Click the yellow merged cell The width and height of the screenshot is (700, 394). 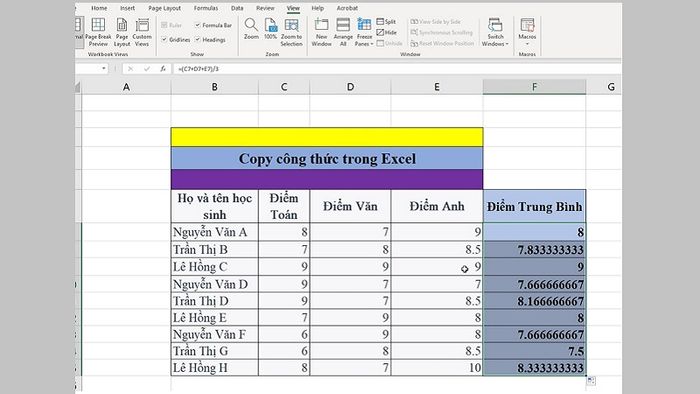point(327,137)
